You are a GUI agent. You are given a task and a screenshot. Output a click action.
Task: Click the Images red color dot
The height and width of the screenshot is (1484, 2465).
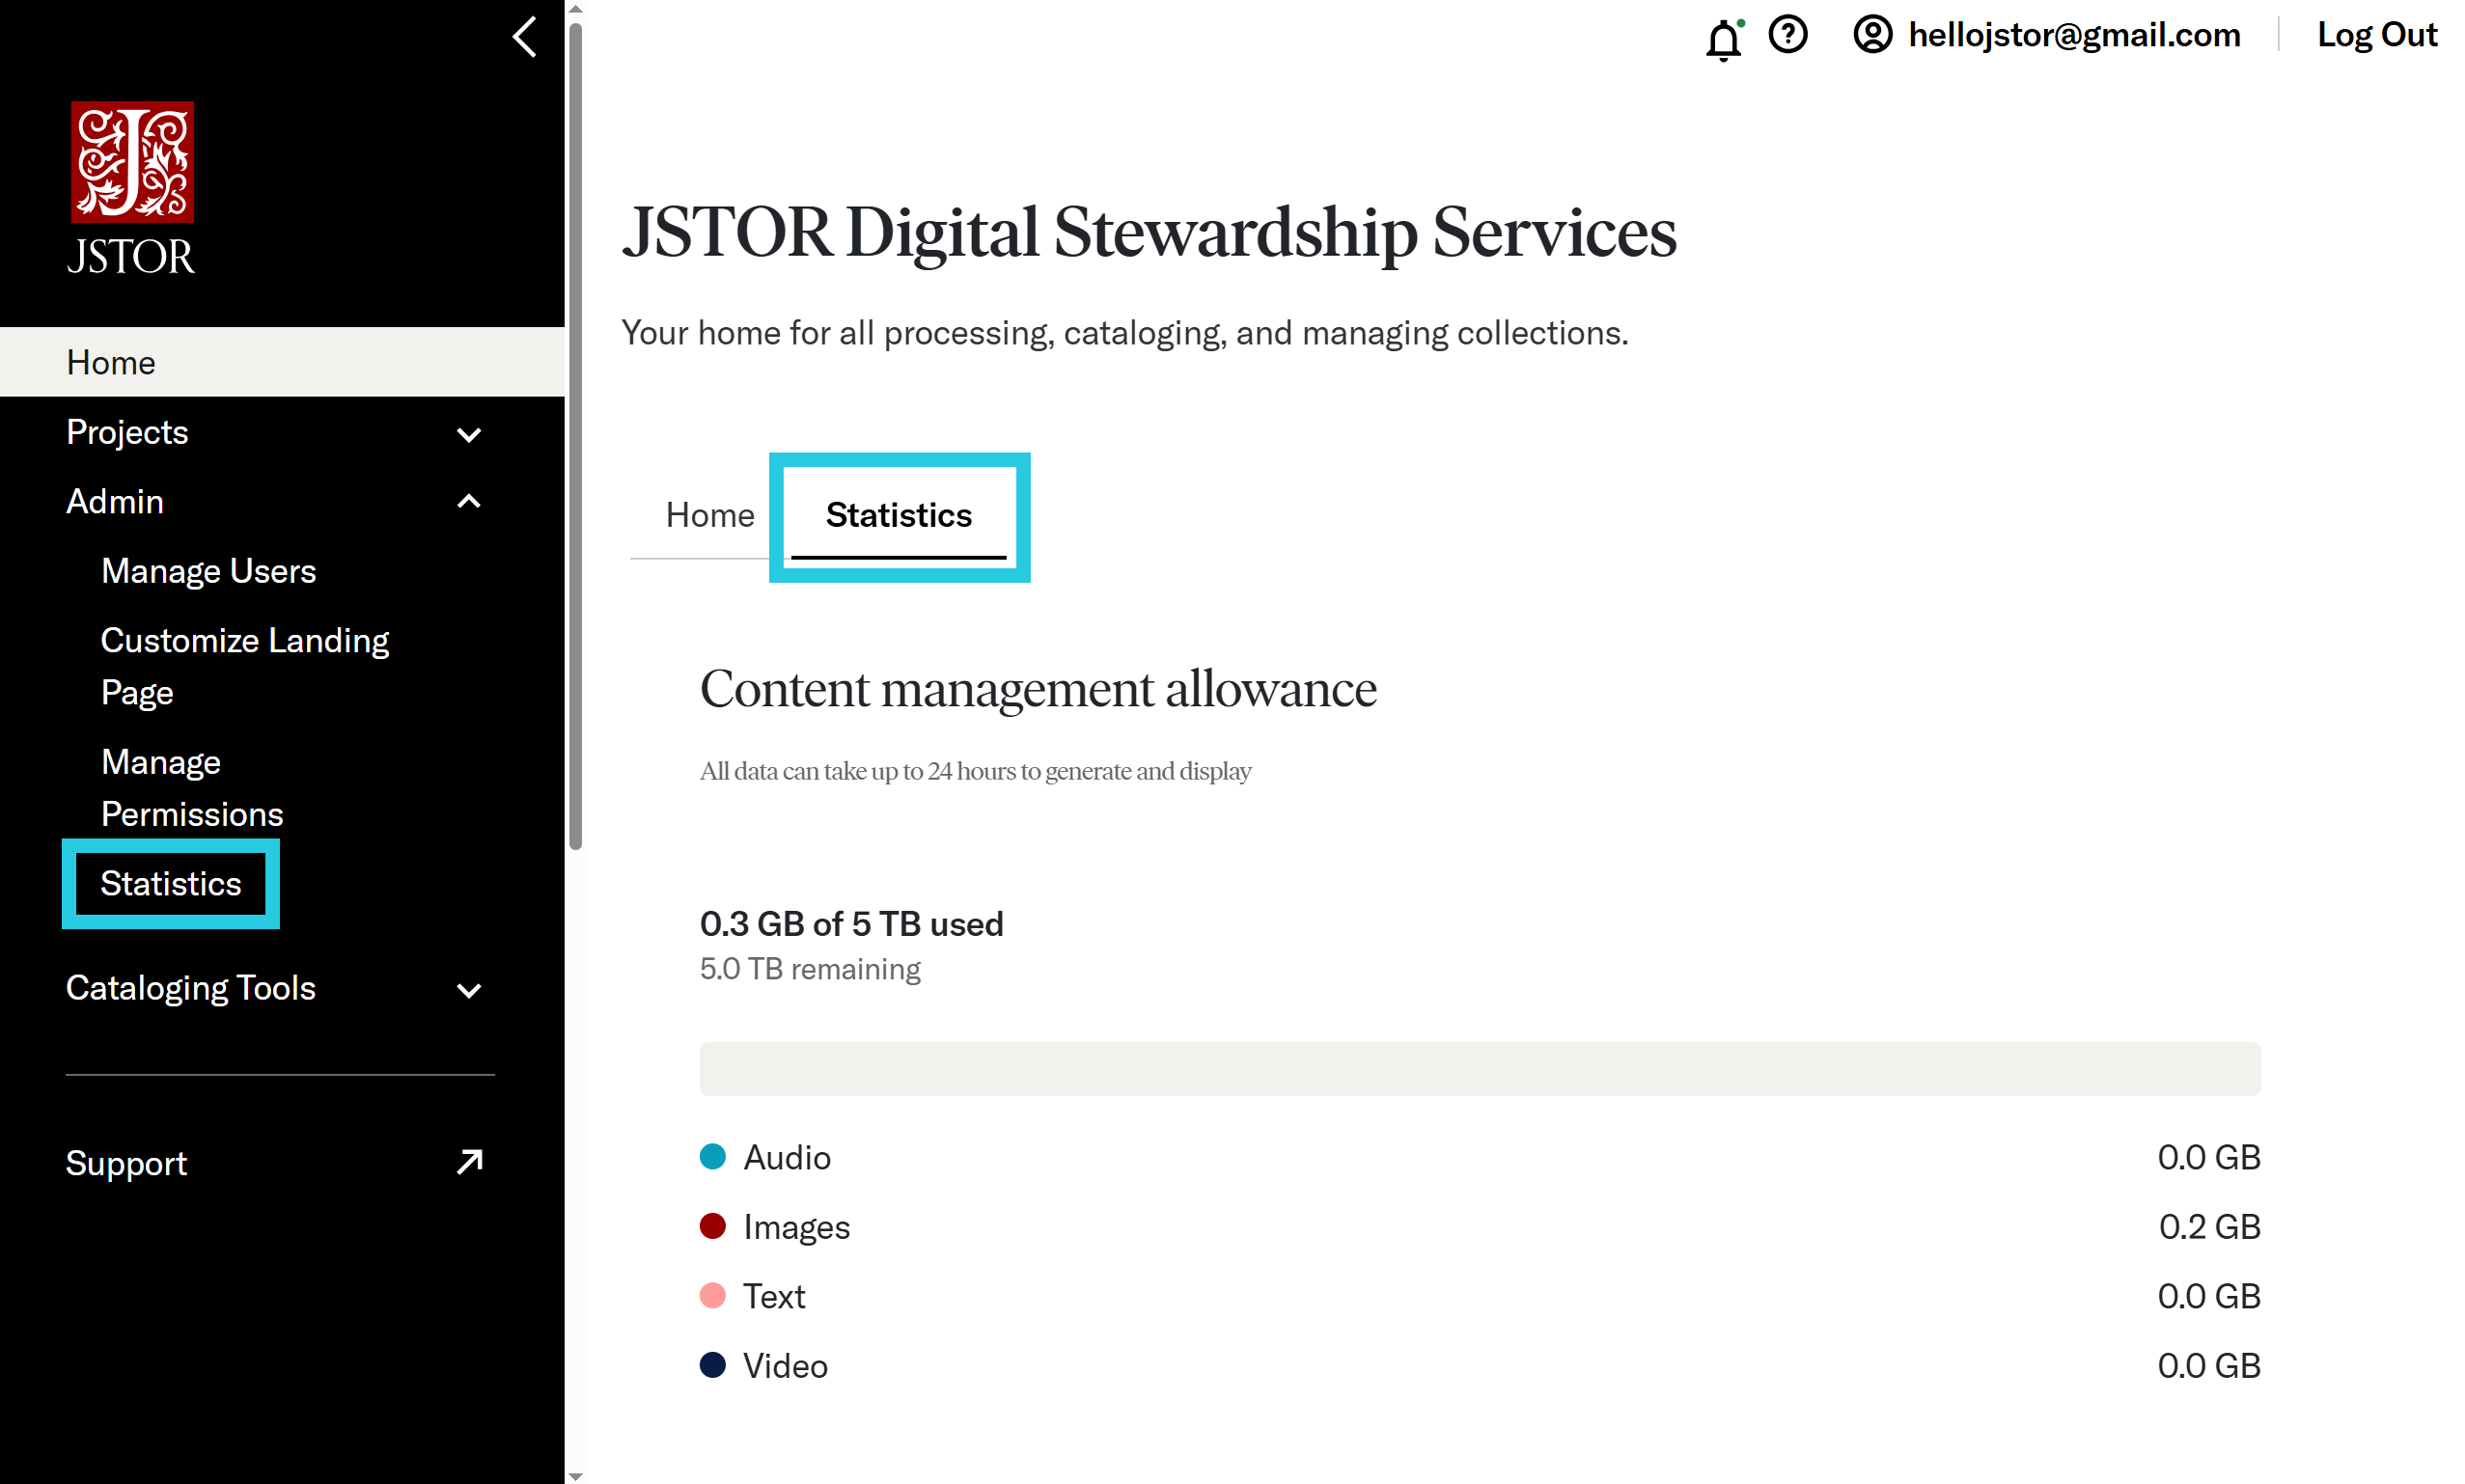pyautogui.click(x=713, y=1226)
